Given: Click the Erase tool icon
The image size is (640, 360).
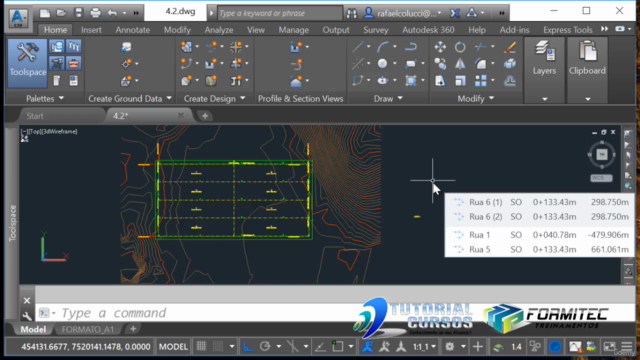Looking at the screenshot, I should 510,47.
